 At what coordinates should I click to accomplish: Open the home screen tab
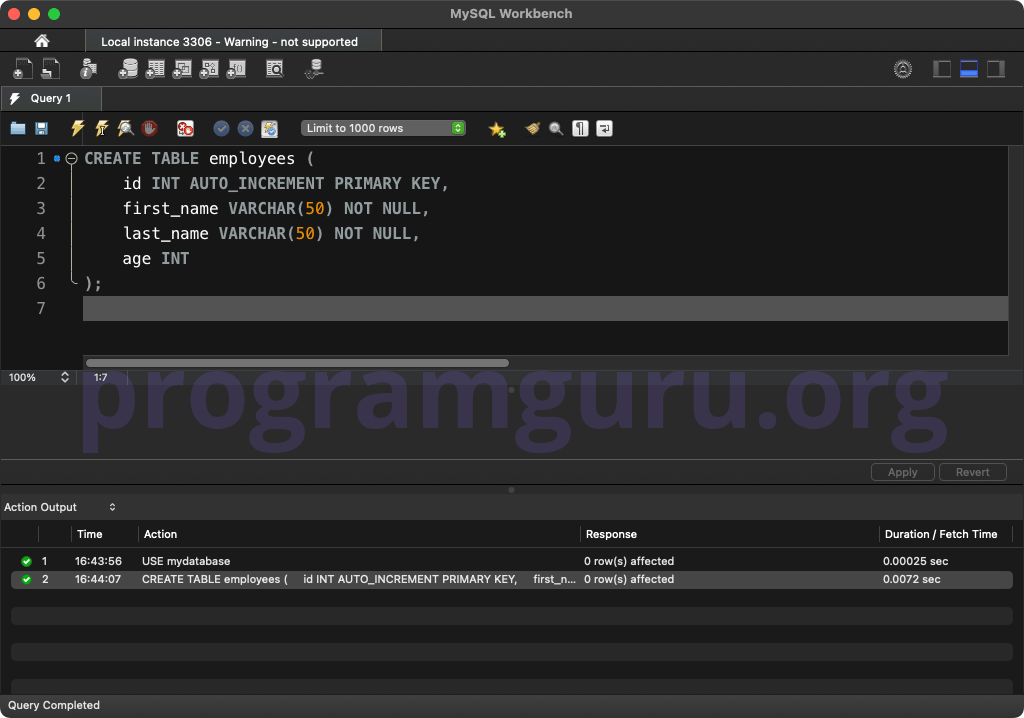point(42,41)
